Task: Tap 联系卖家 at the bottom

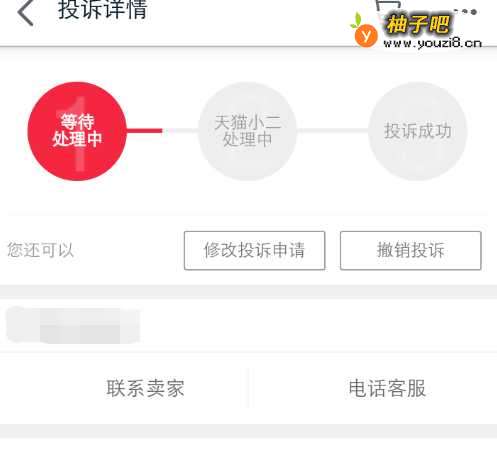Action: (145, 388)
